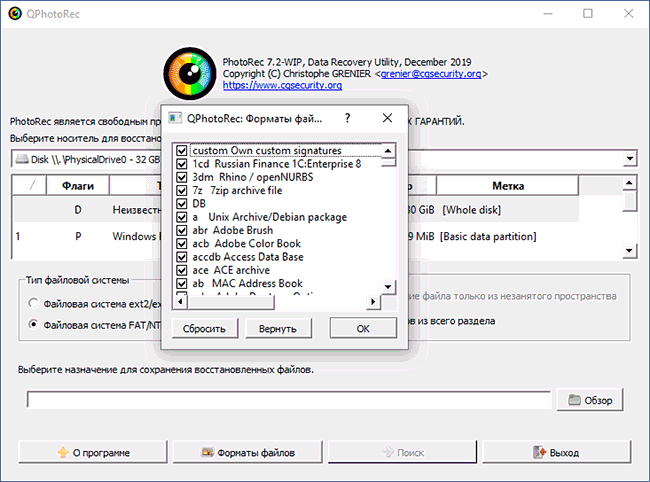Select the FAT/NTFS file system radio
Screen dimensions: 650x482
coord(33,324)
